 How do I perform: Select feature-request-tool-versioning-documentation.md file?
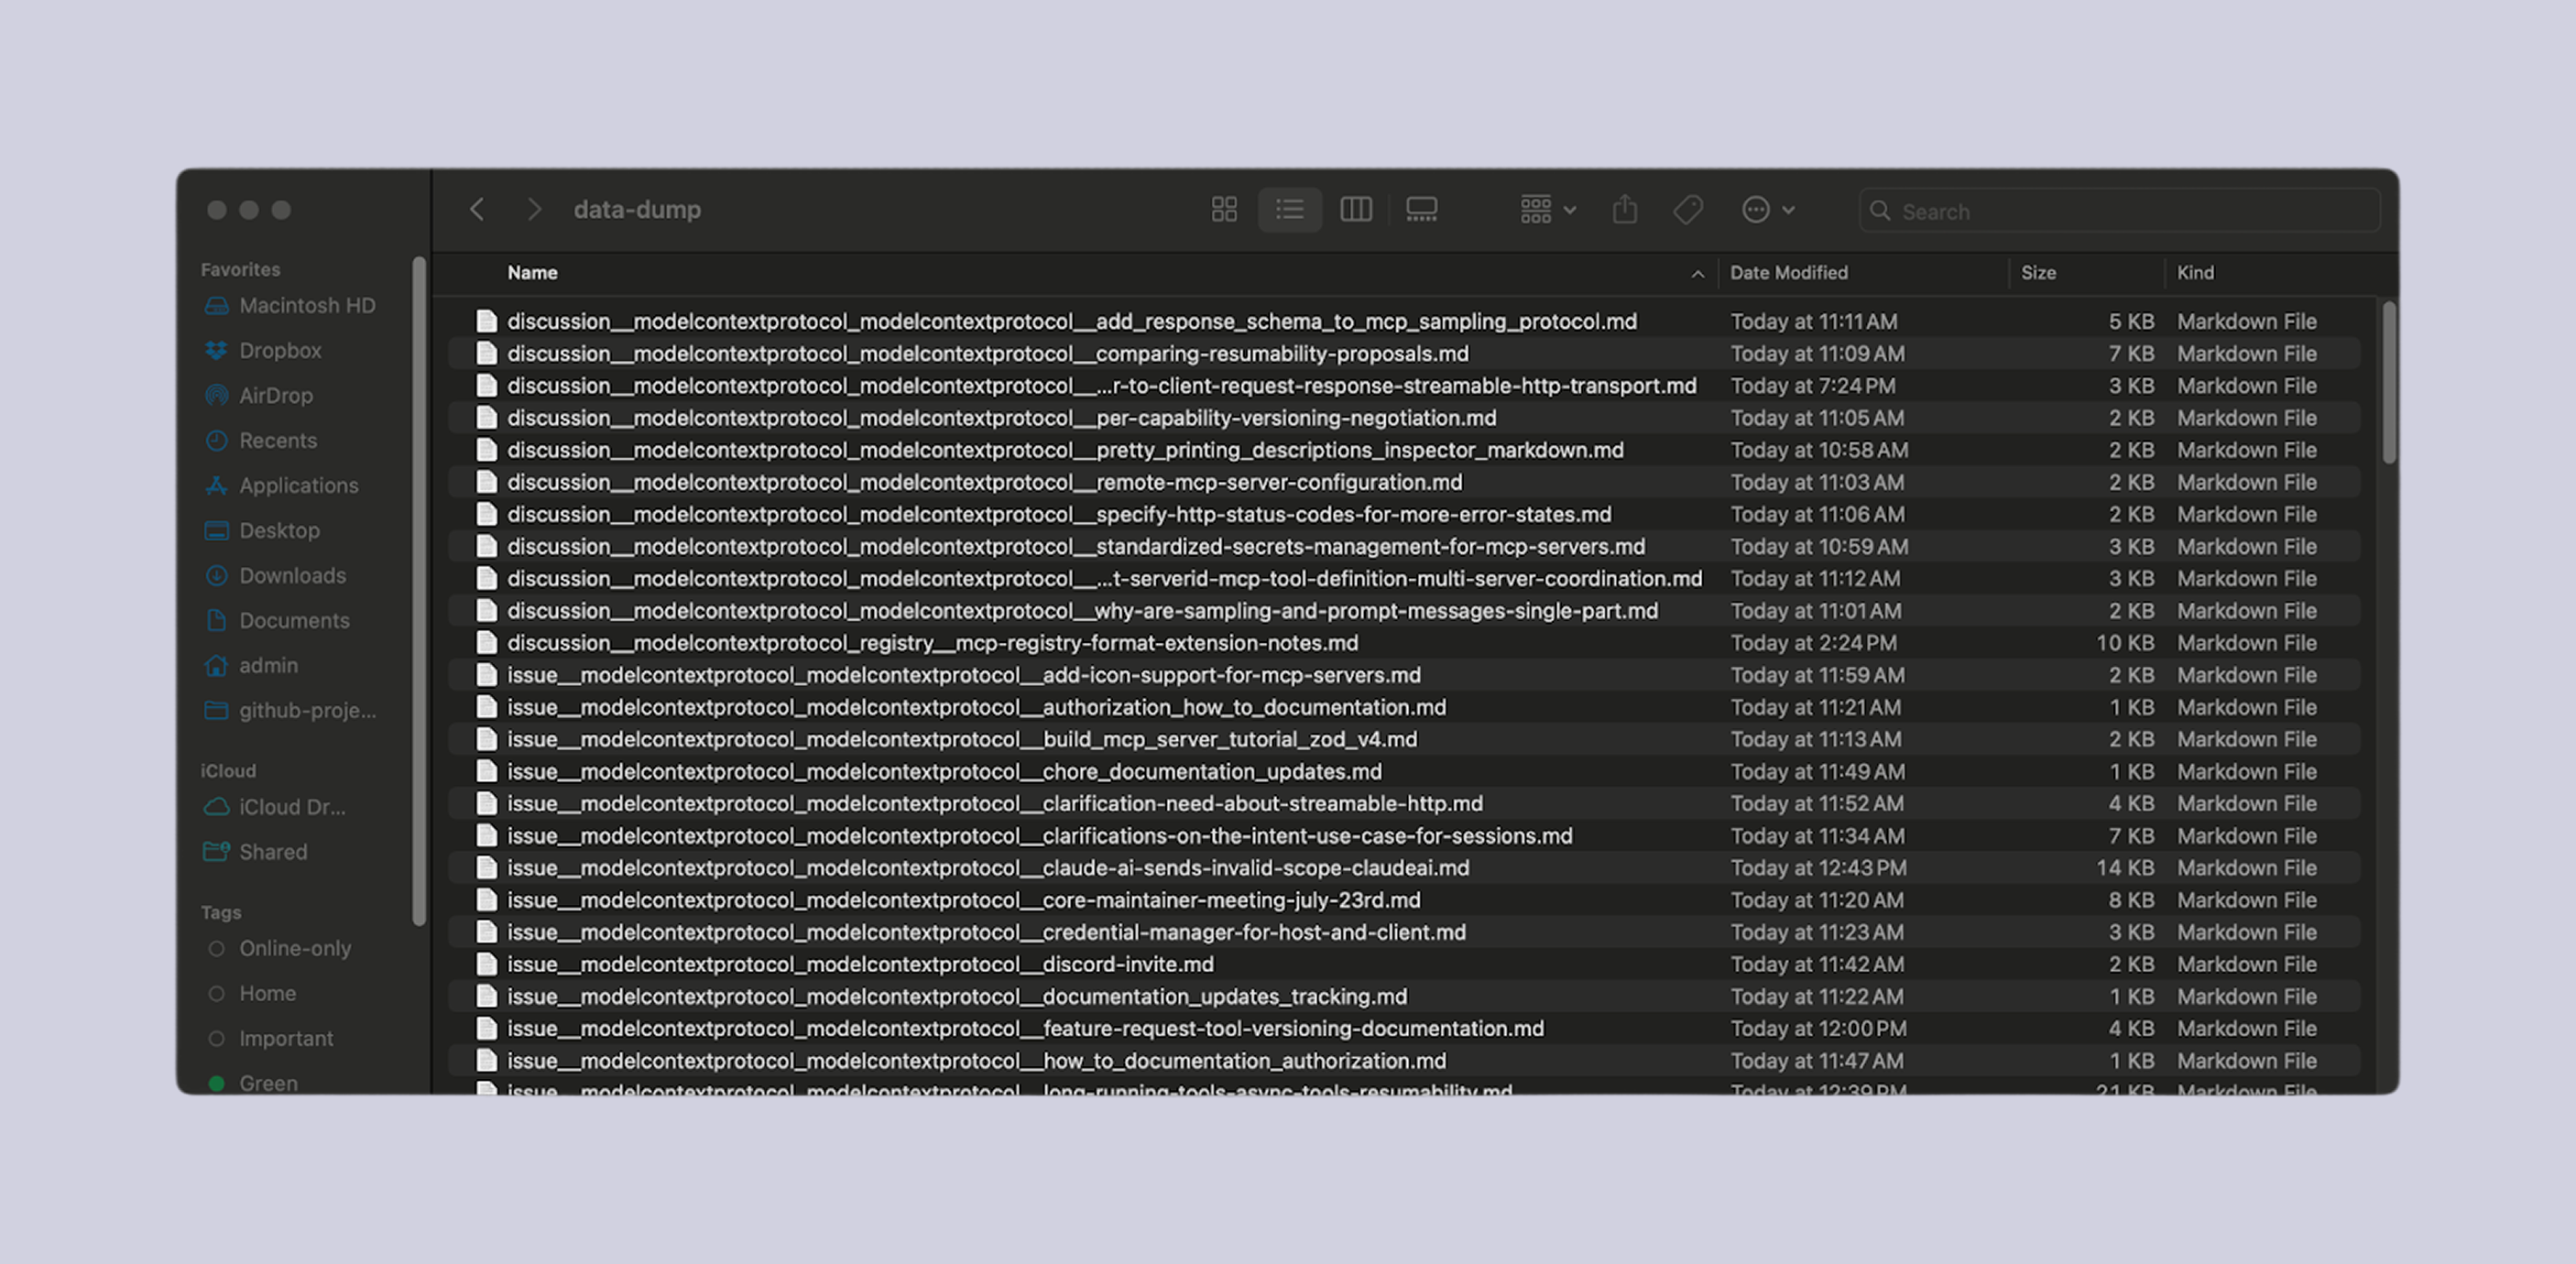click(x=1405, y=1029)
